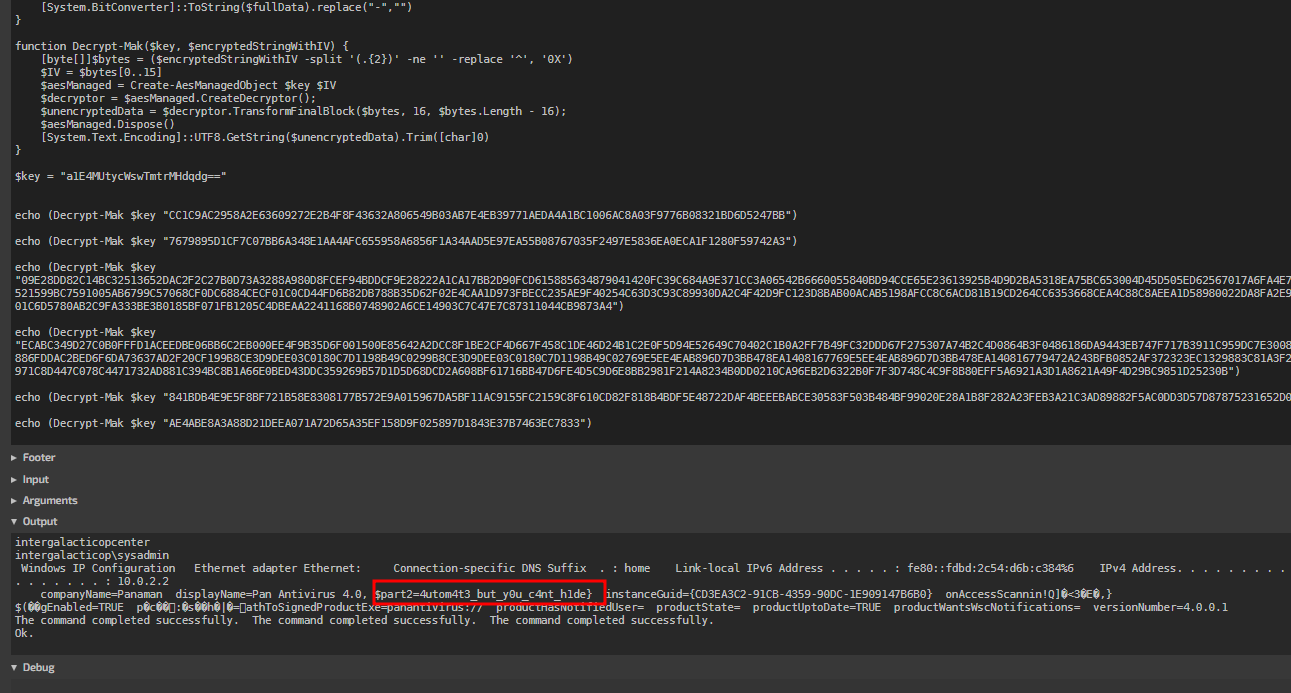The height and width of the screenshot is (693, 1291).
Task: Click the Ok. line in output
Action: click(24, 633)
